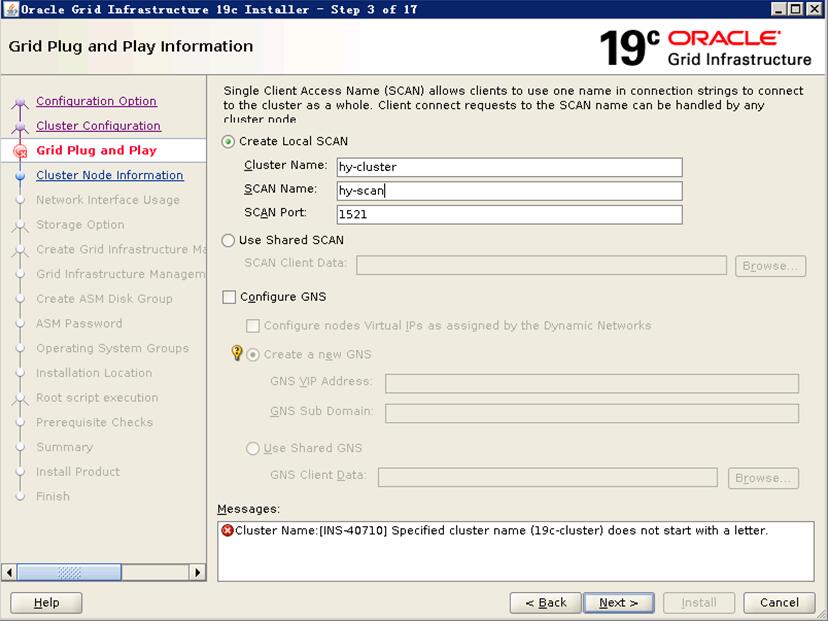Close the installer window
The image size is (828, 621).
pos(814,9)
